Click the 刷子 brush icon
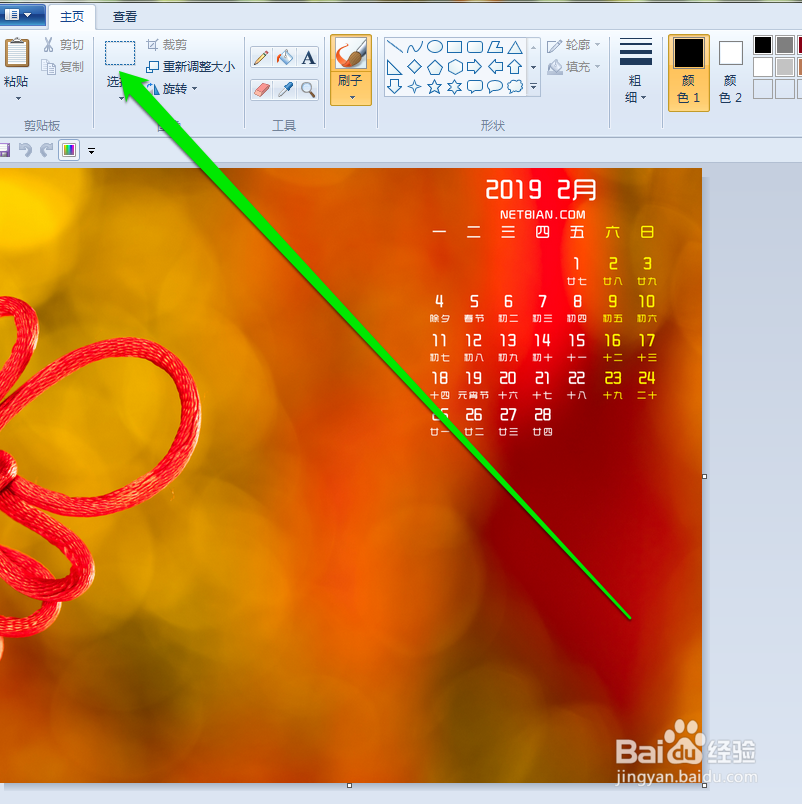Viewport: 802px width, 804px height. coord(351,53)
